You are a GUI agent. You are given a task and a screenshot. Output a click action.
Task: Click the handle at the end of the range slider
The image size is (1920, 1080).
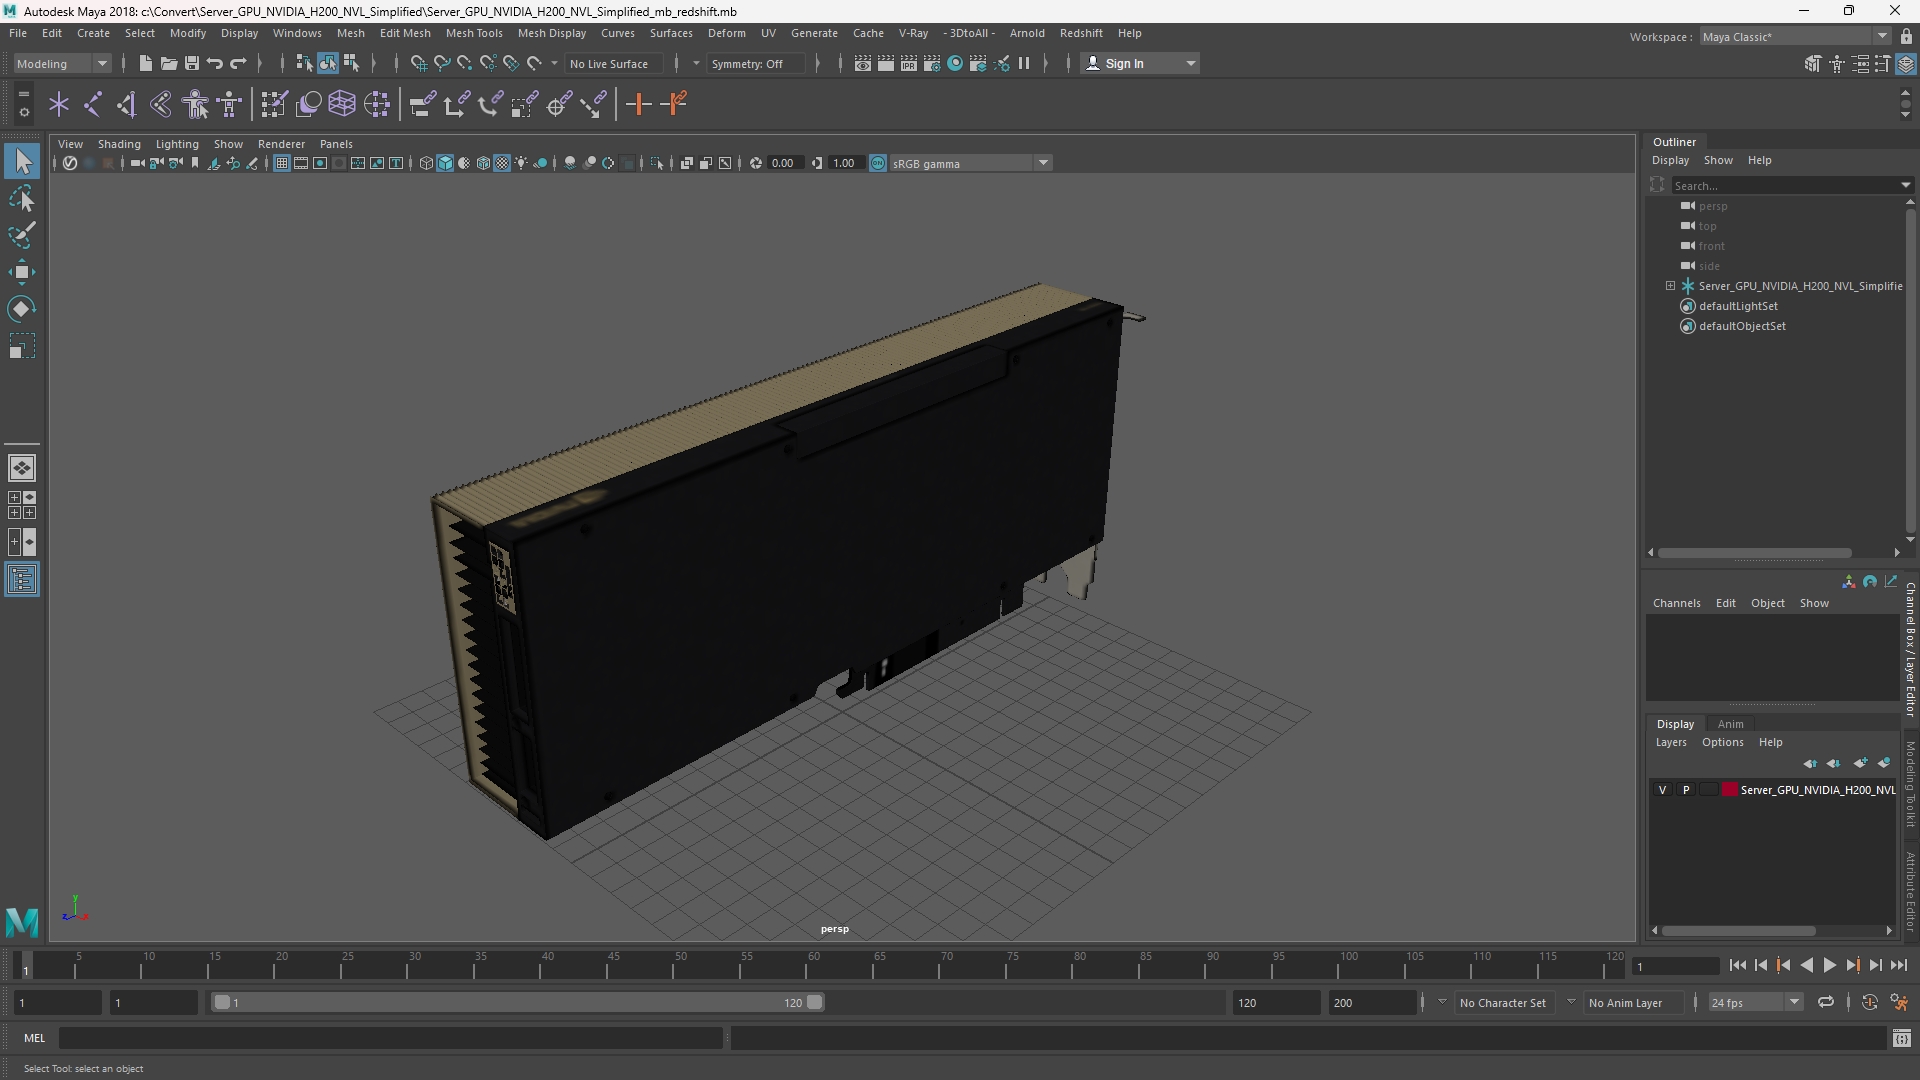815,1002
